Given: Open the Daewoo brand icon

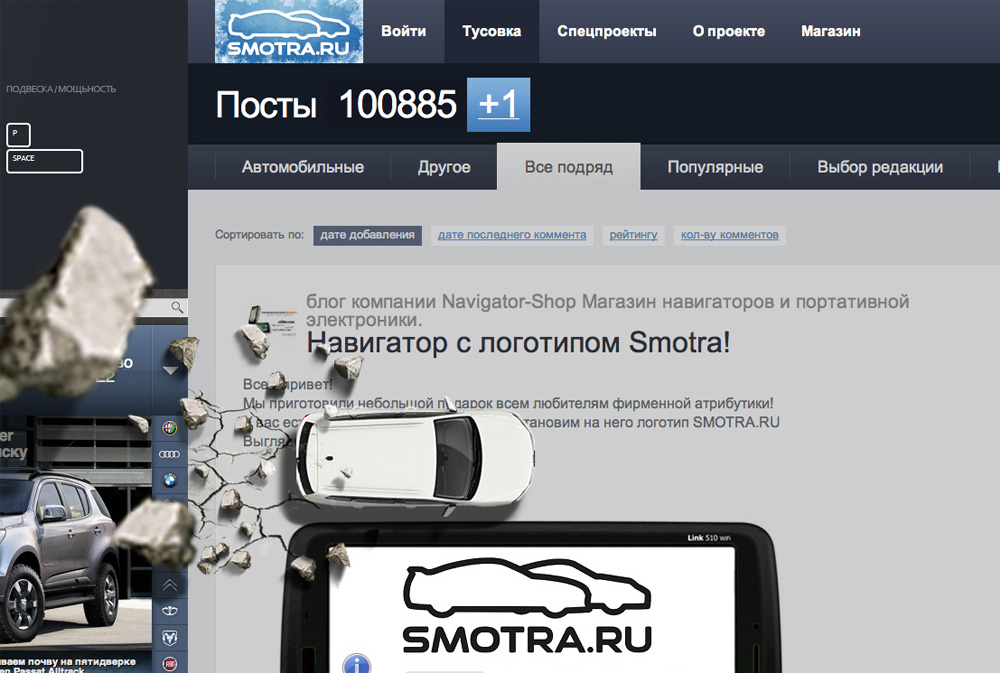Looking at the screenshot, I should click(170, 611).
